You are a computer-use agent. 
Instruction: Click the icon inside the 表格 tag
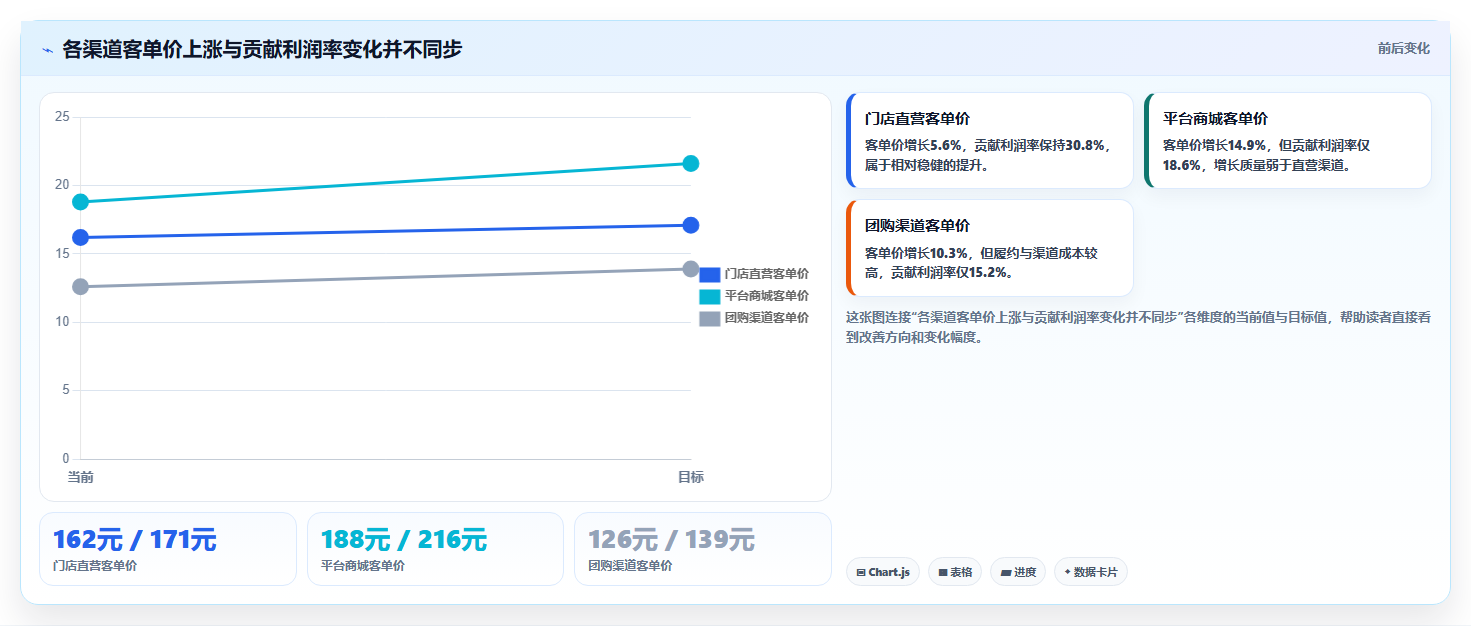[943, 573]
